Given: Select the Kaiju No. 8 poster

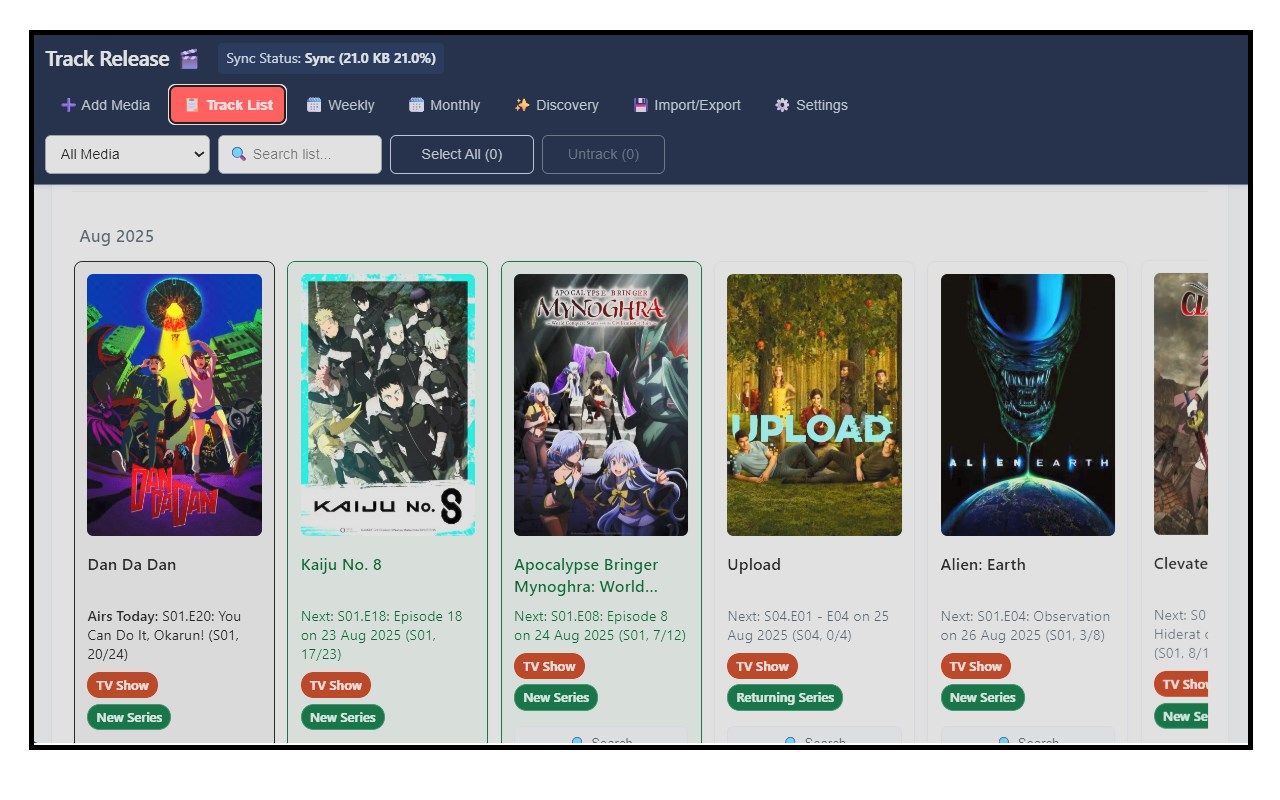Looking at the screenshot, I should pos(388,405).
